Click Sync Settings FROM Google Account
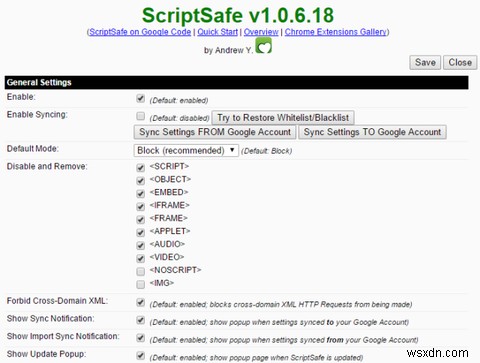Viewport: 480px width, 363px height. (215, 132)
